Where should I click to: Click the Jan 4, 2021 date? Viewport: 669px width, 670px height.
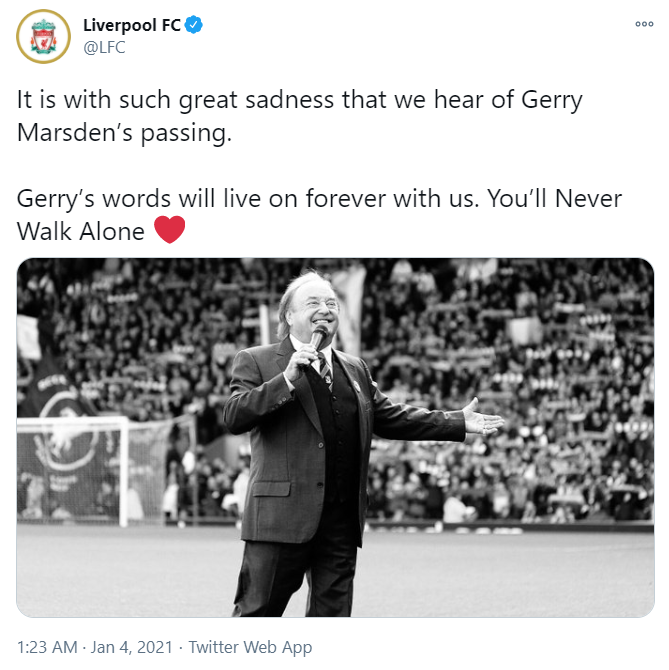tap(133, 647)
